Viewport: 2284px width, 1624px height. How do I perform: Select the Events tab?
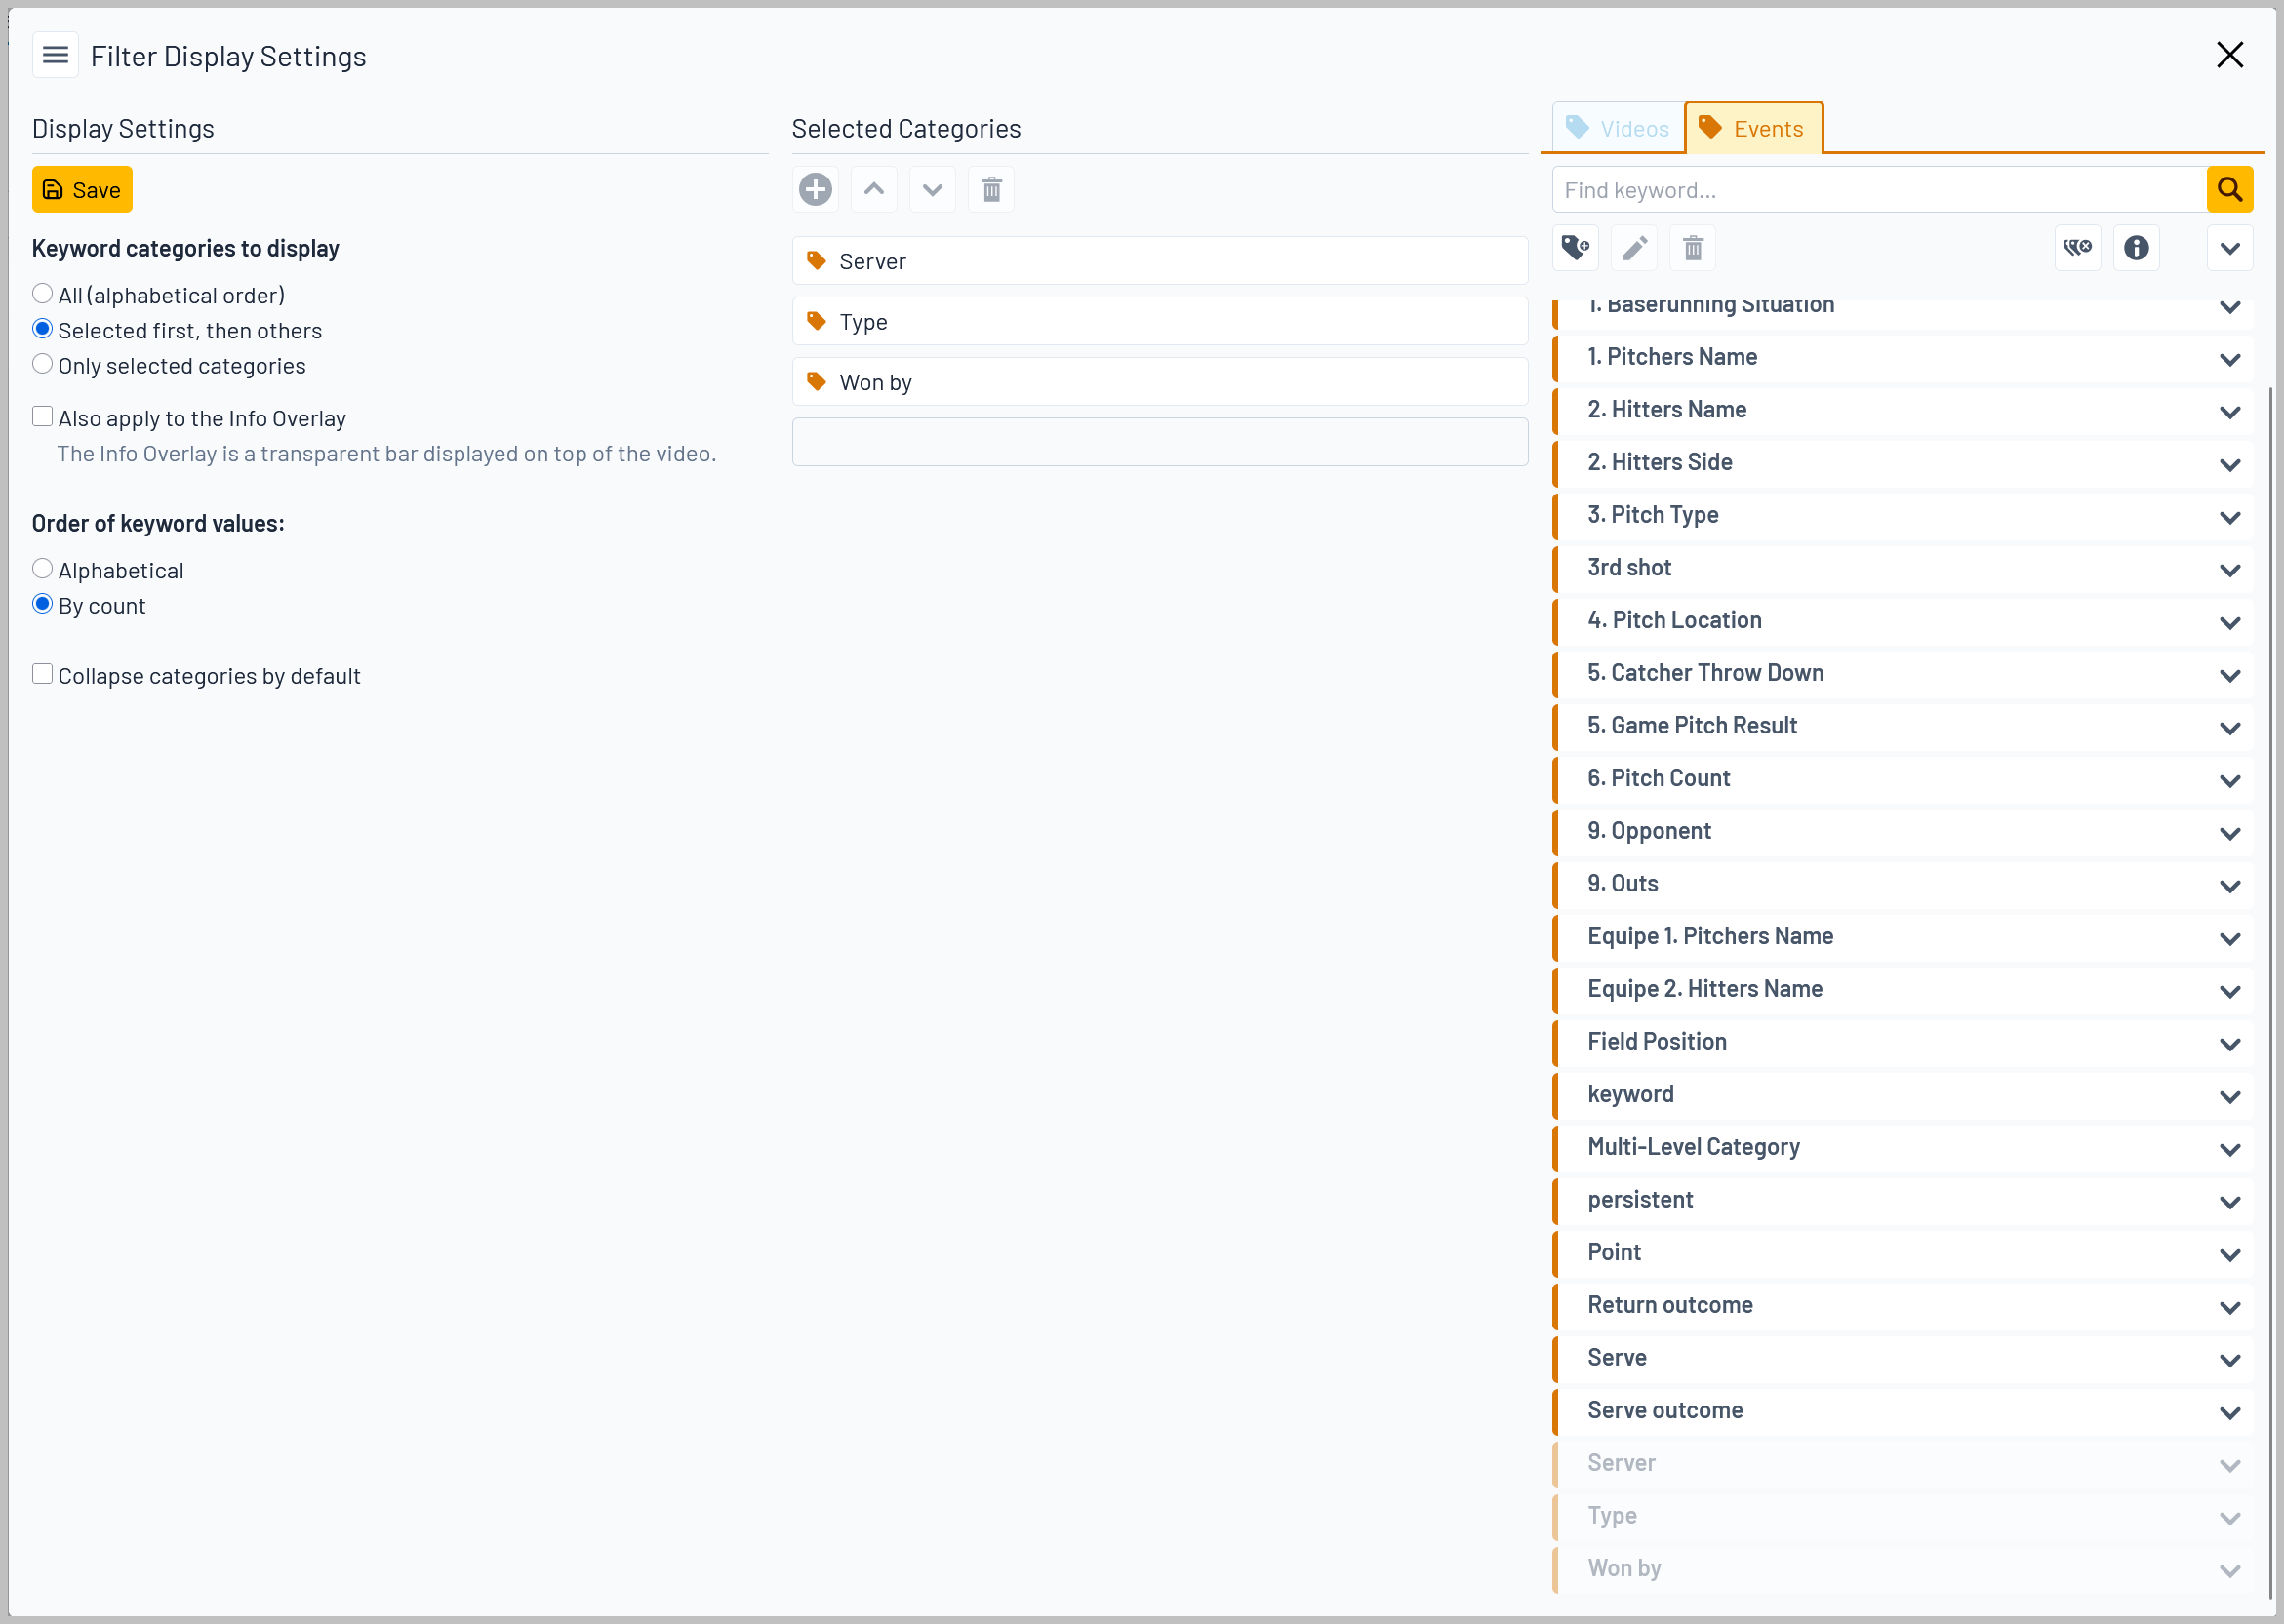click(1753, 129)
